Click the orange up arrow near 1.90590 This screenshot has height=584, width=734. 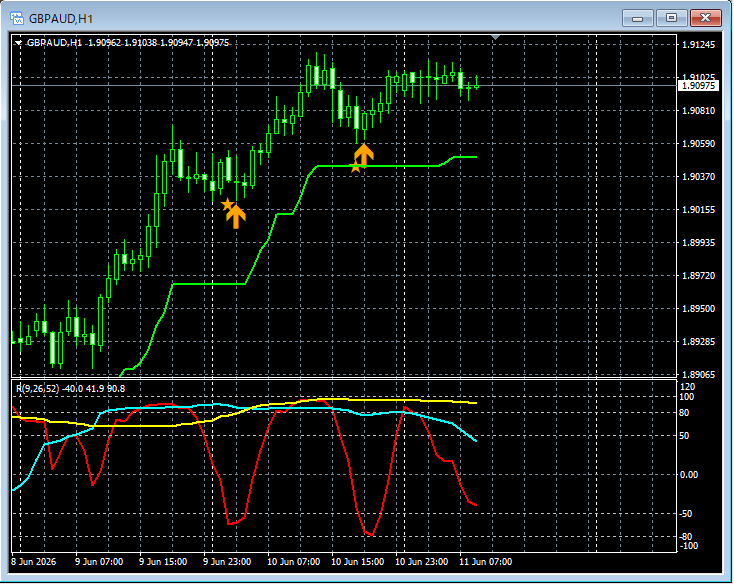click(x=364, y=154)
